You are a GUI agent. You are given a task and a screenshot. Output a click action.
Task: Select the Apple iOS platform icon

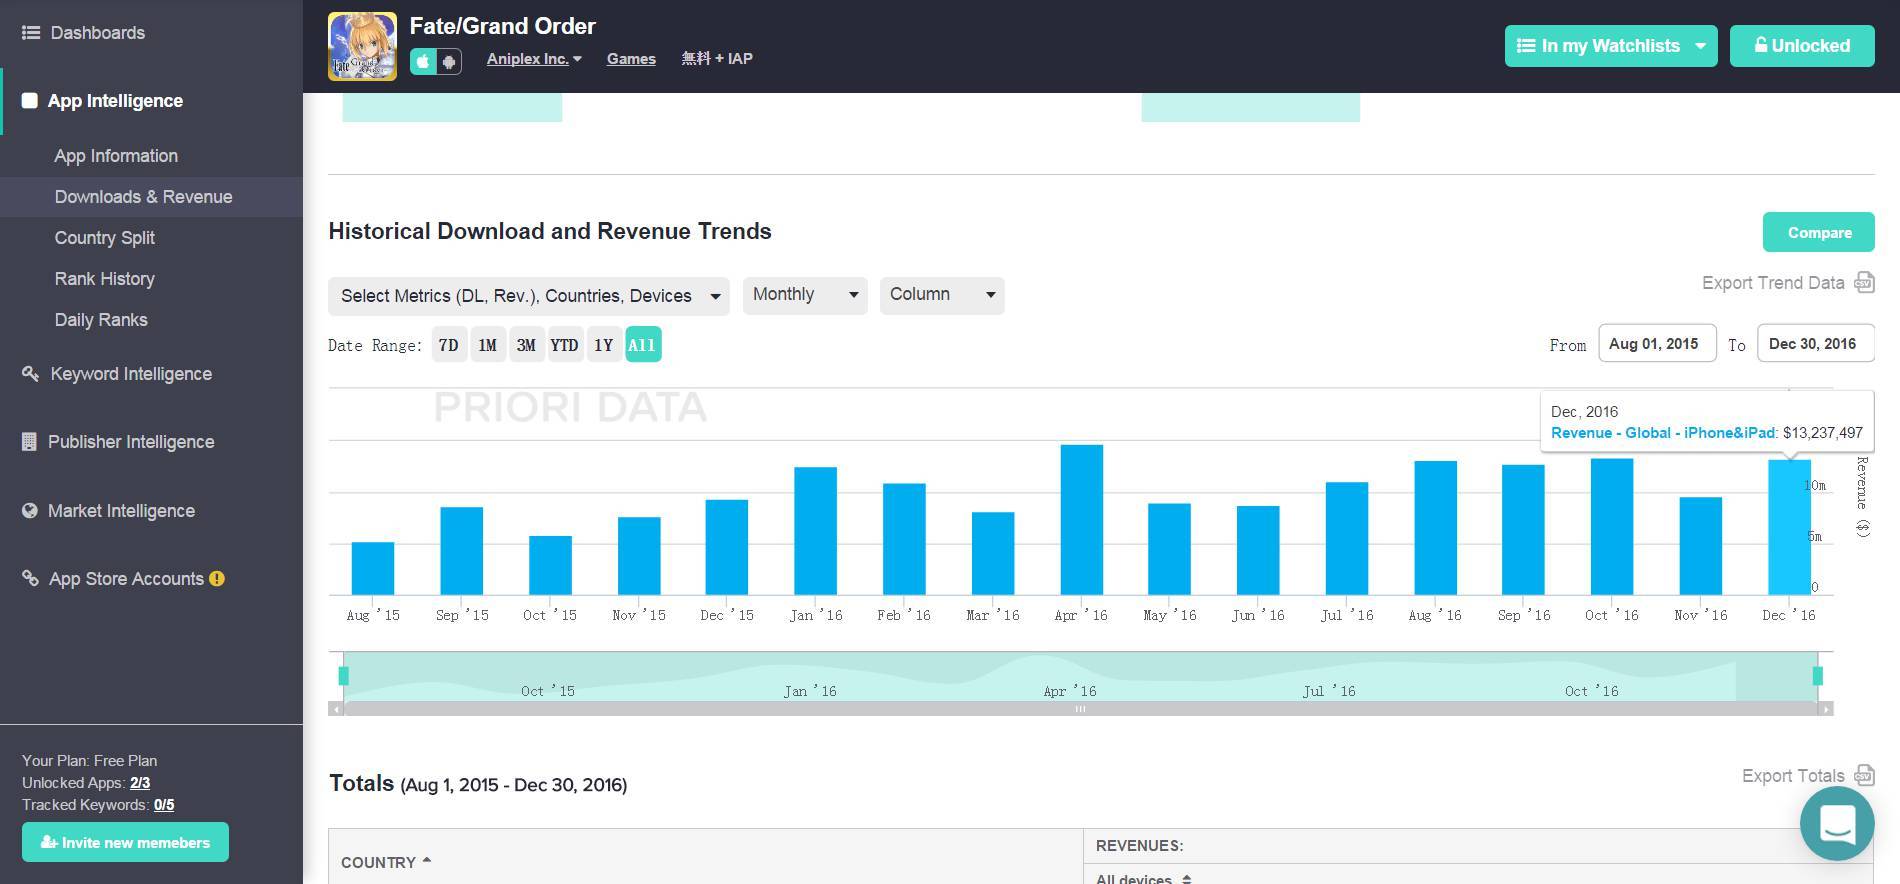pyautogui.click(x=423, y=62)
